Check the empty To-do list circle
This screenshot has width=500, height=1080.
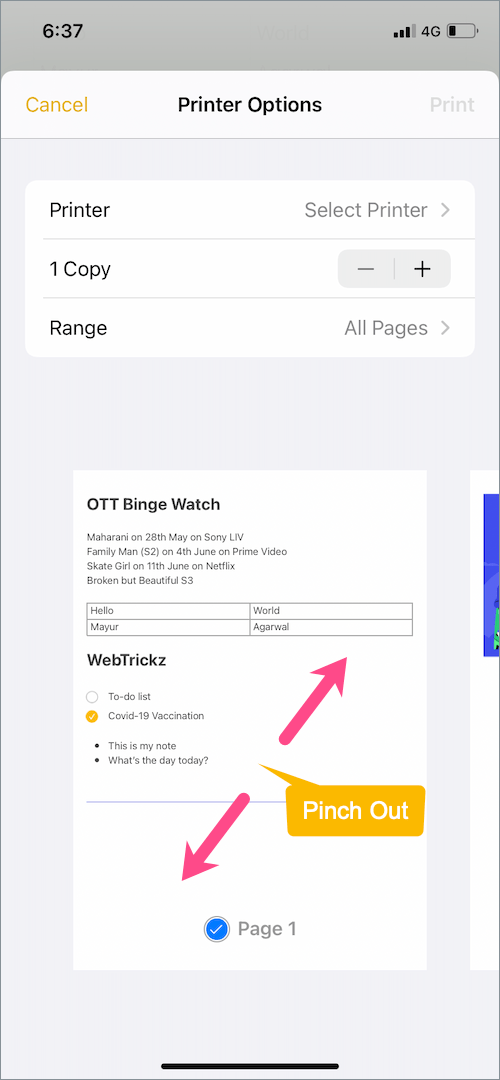(x=92, y=697)
